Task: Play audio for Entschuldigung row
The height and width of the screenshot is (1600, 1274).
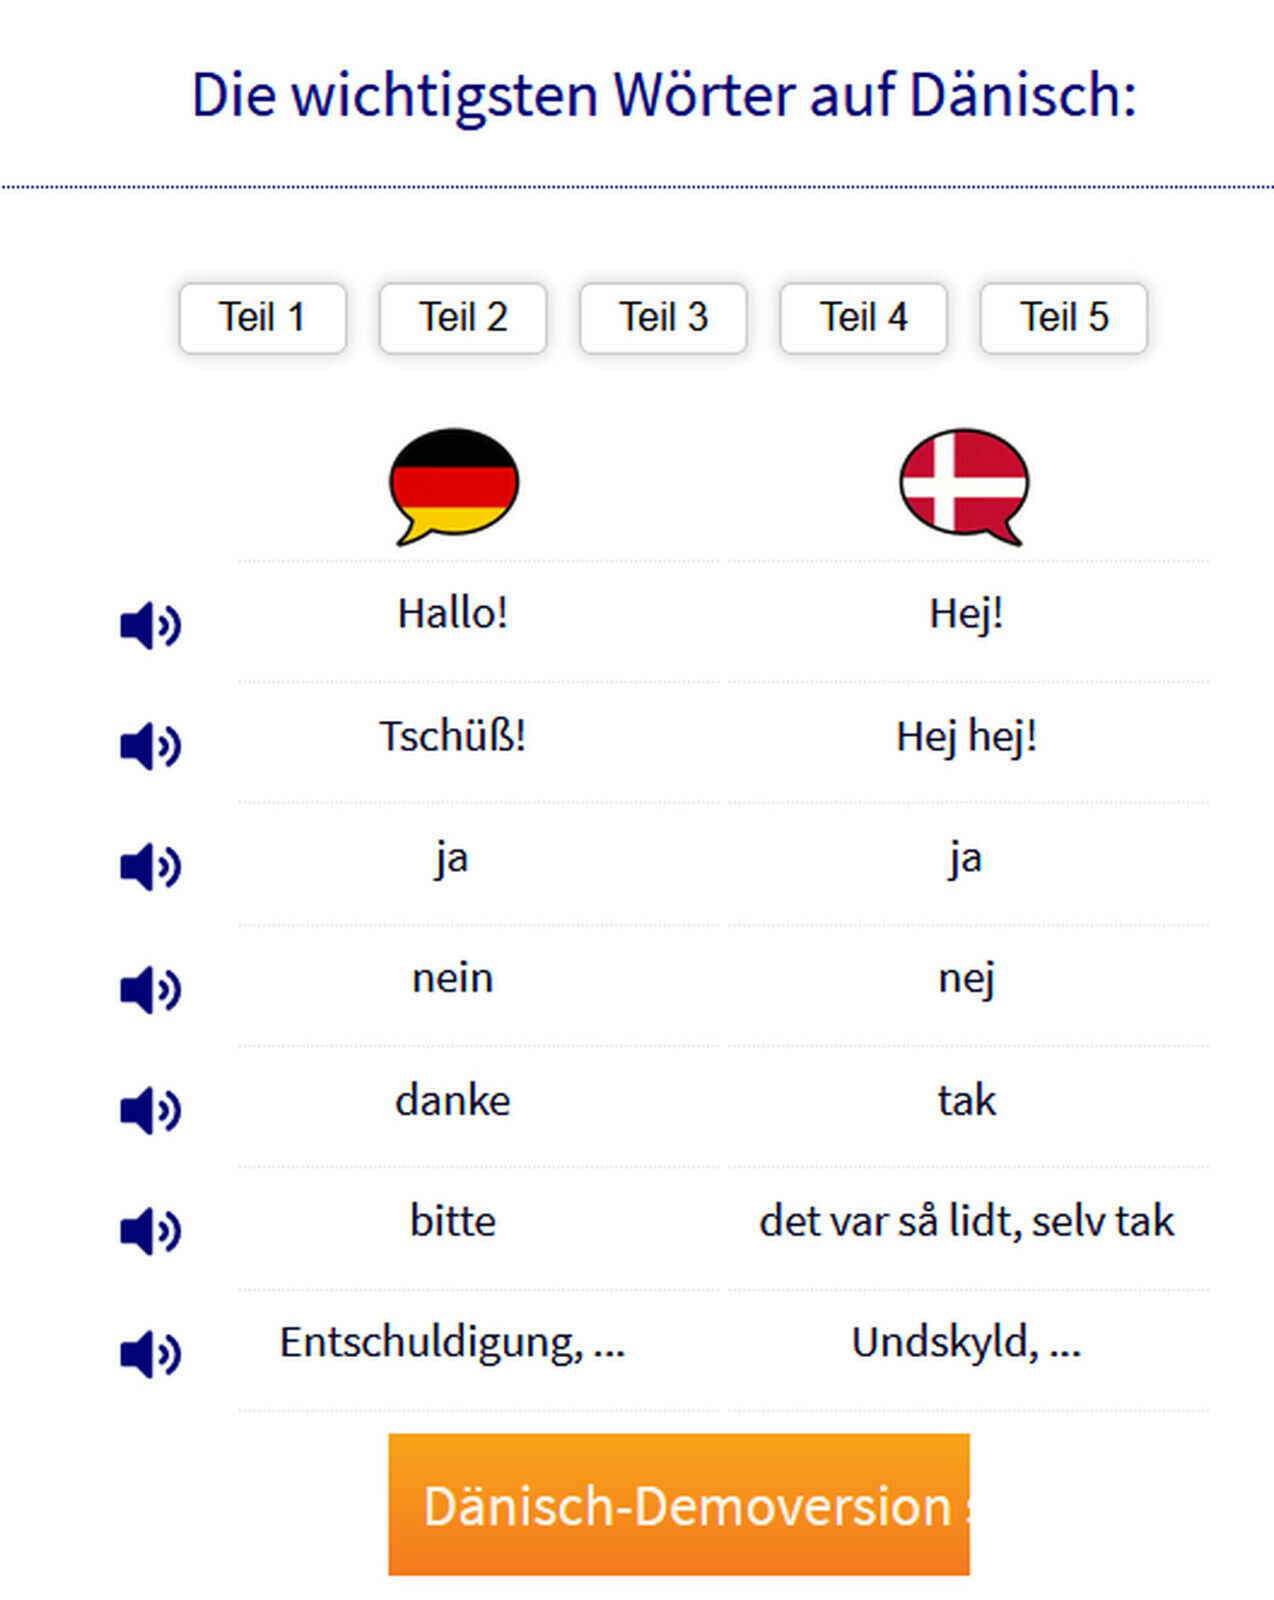Action: click(x=150, y=1354)
